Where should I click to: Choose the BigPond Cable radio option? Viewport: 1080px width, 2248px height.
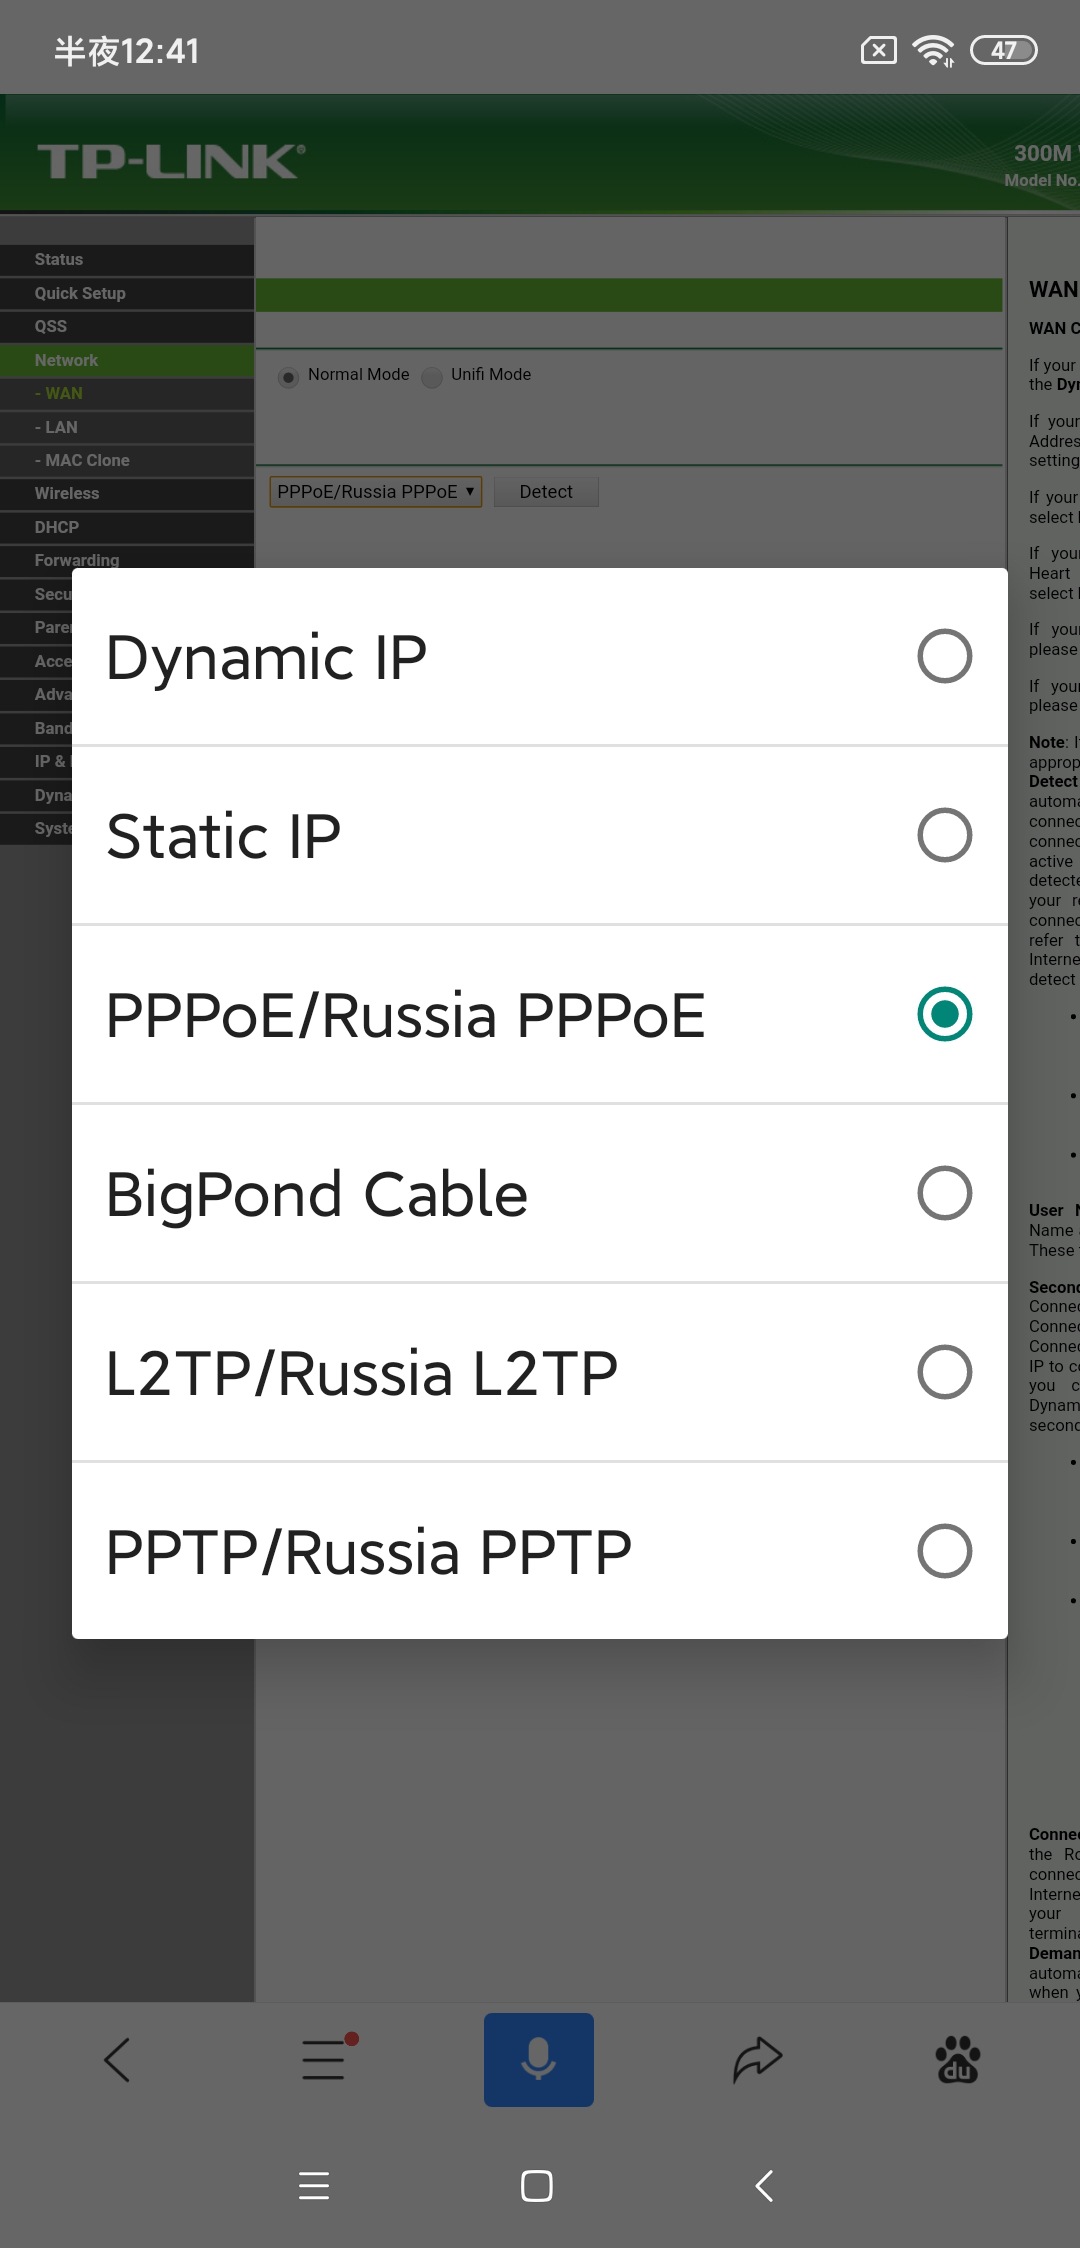540,1193
